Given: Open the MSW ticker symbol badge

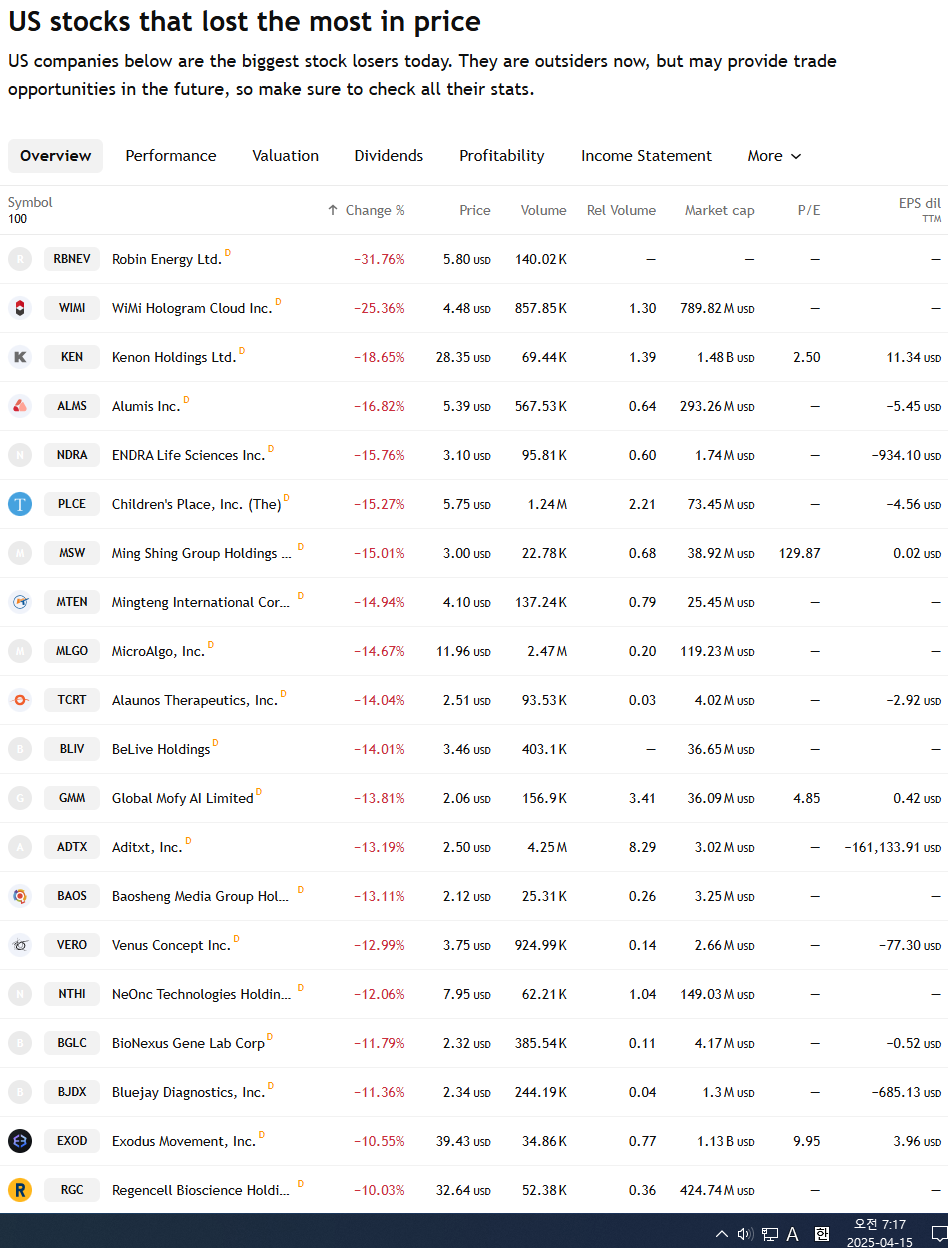Looking at the screenshot, I should point(72,553).
